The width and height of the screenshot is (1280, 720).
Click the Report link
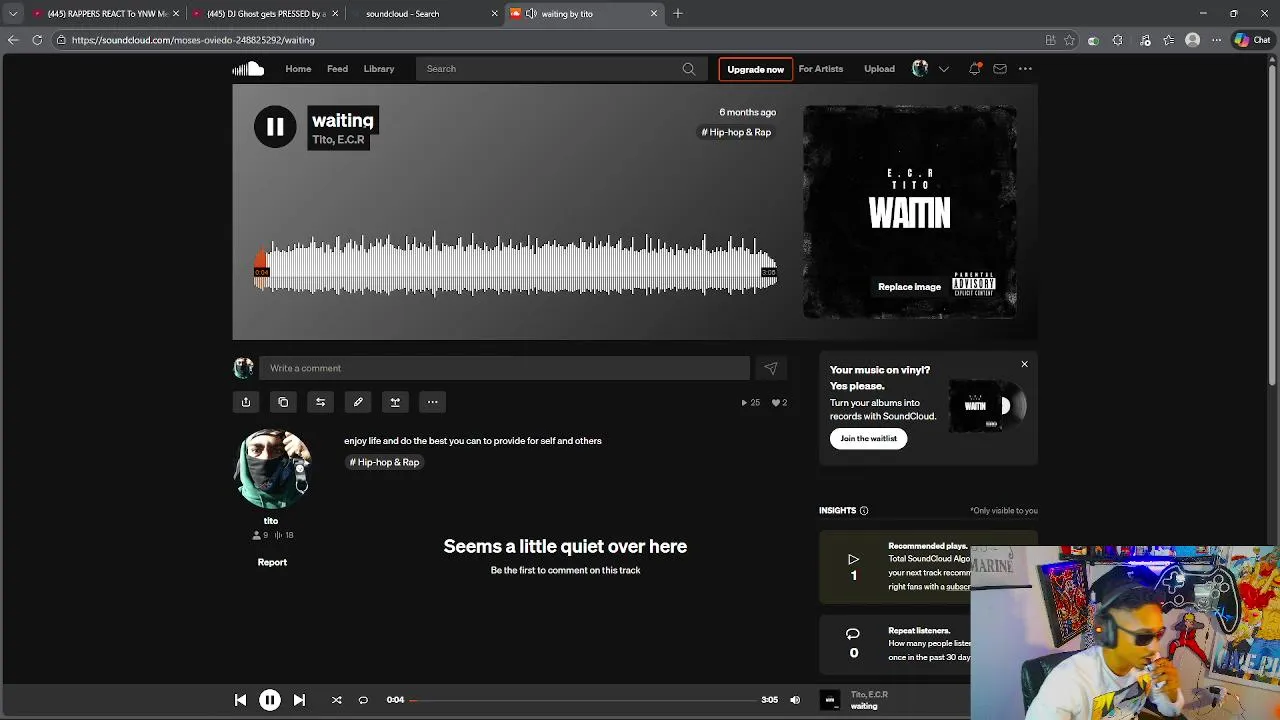(x=272, y=562)
